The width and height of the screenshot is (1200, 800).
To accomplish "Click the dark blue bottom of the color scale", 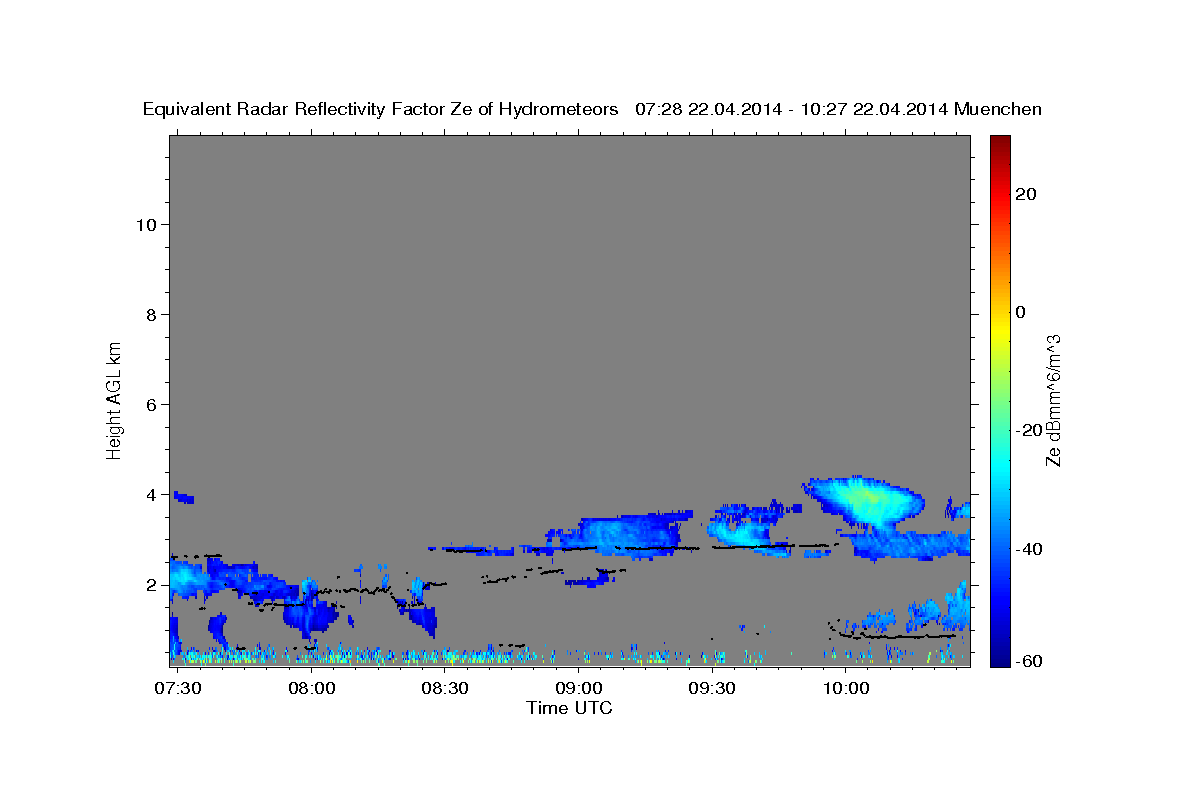I will (999, 650).
